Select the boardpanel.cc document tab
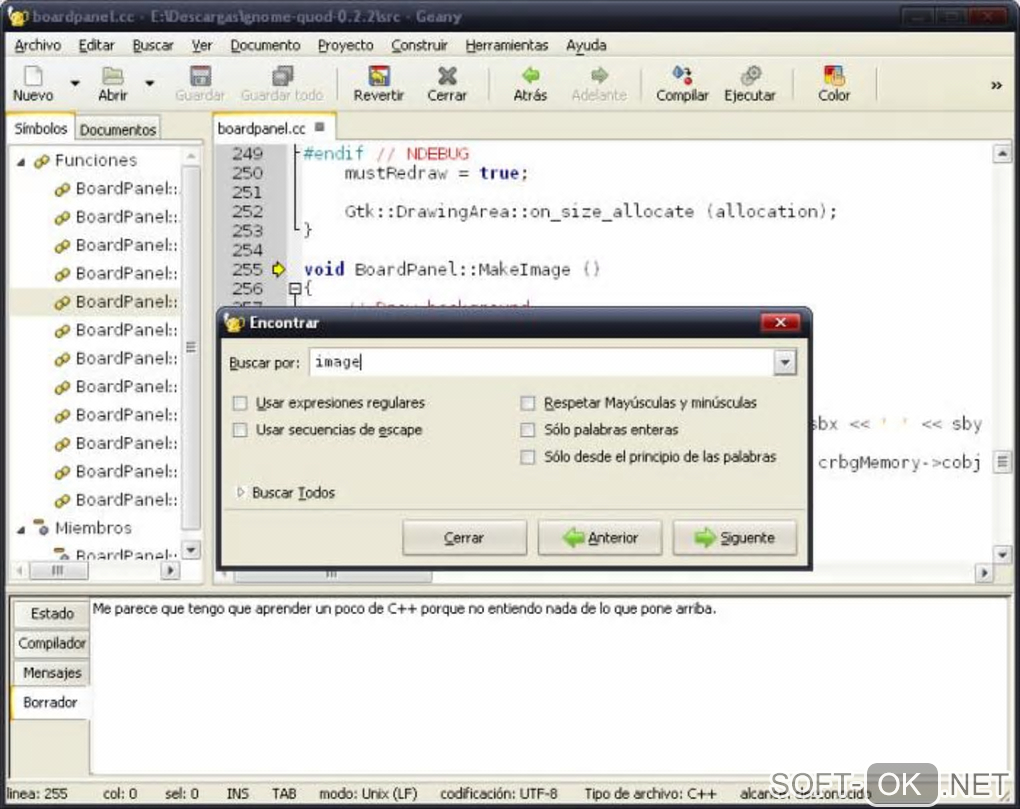Image resolution: width=1020 pixels, height=809 pixels. (x=262, y=128)
